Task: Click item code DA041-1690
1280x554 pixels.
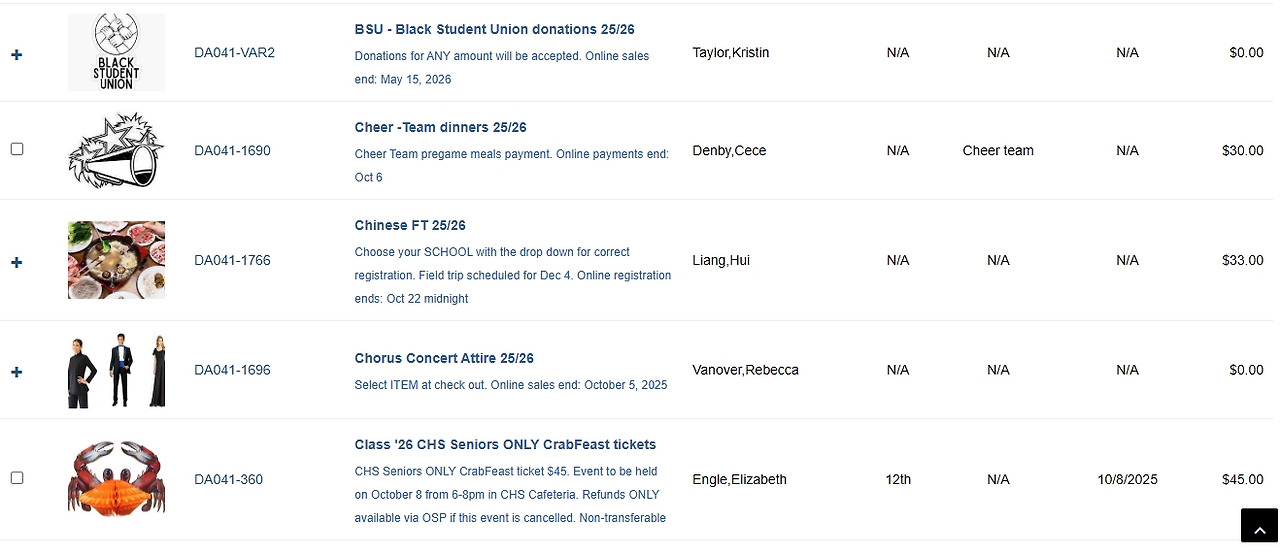Action: click(232, 151)
